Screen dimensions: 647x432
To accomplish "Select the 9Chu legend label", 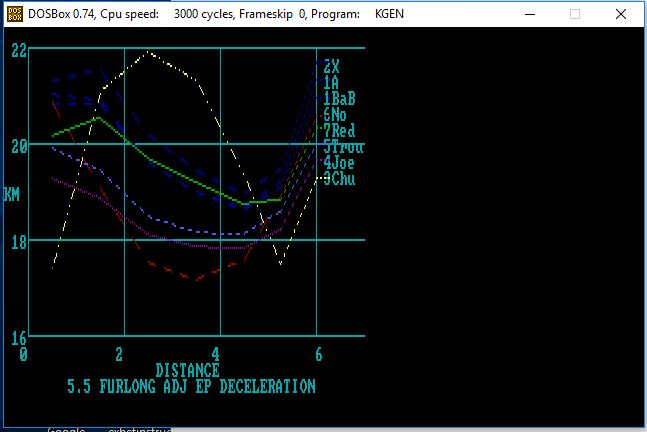I will [x=339, y=179].
